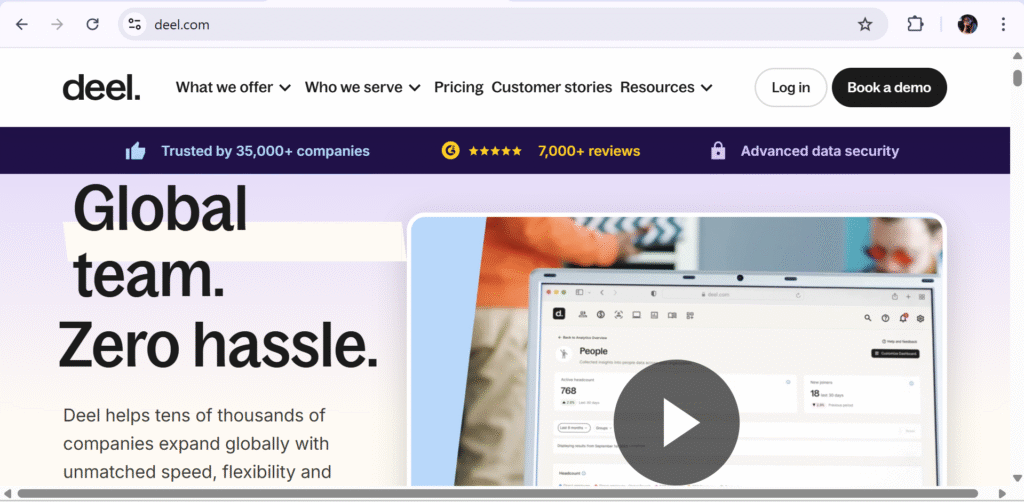Click the browser forward arrow
The width and height of the screenshot is (1024, 502).
57,25
